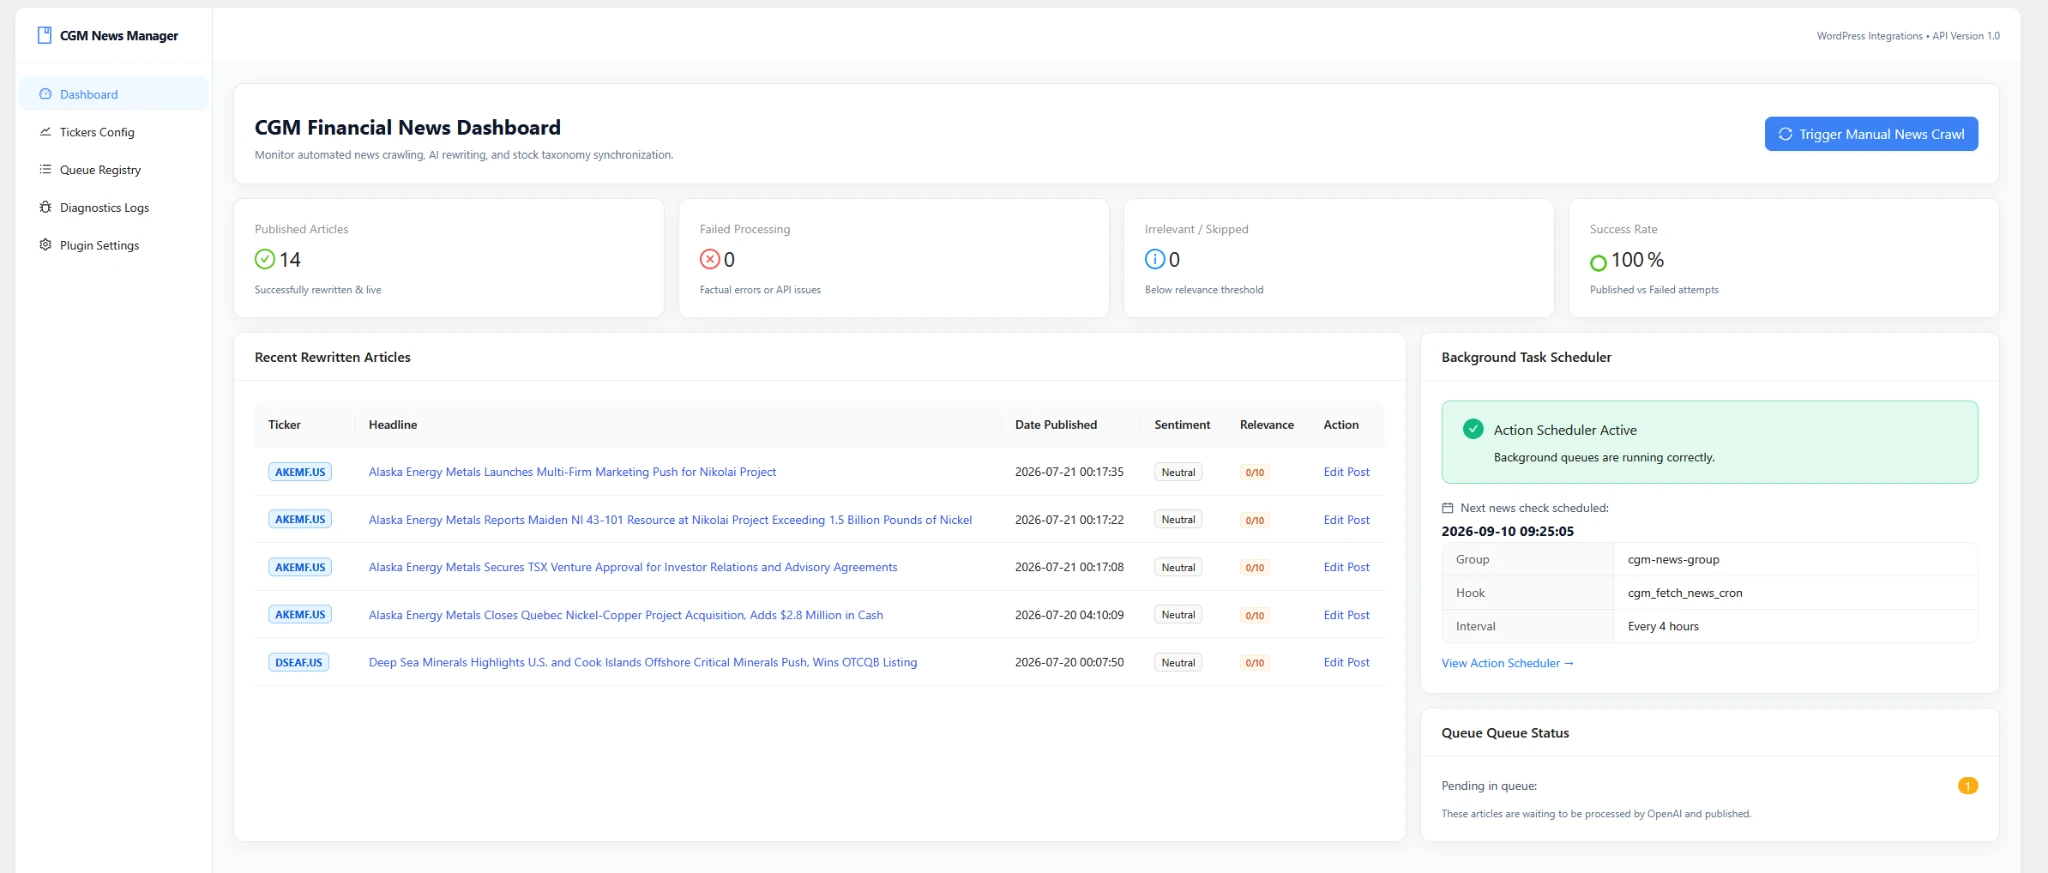Image resolution: width=2048 pixels, height=873 pixels.
Task: Open Diagnostics Logs page
Action: coord(114,208)
